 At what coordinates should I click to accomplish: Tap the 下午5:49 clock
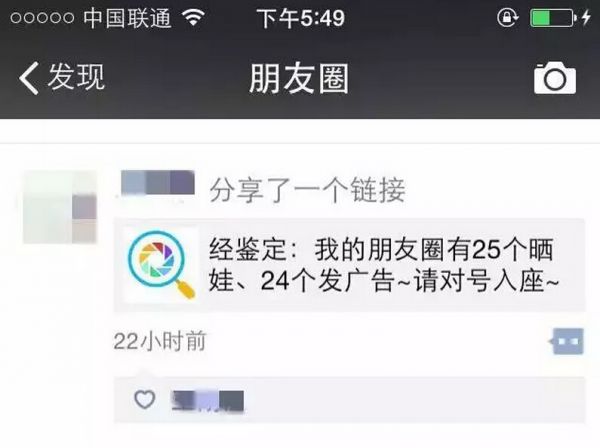(x=301, y=18)
